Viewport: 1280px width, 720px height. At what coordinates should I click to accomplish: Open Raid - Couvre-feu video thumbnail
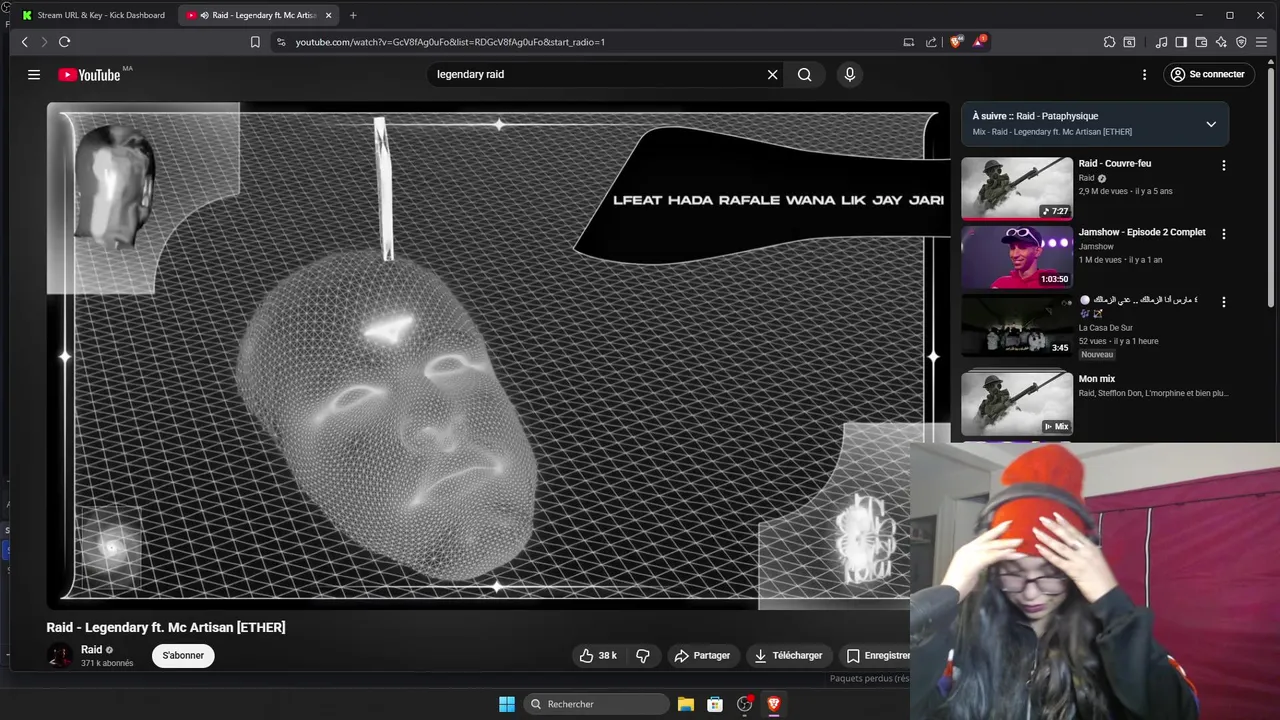(1017, 188)
